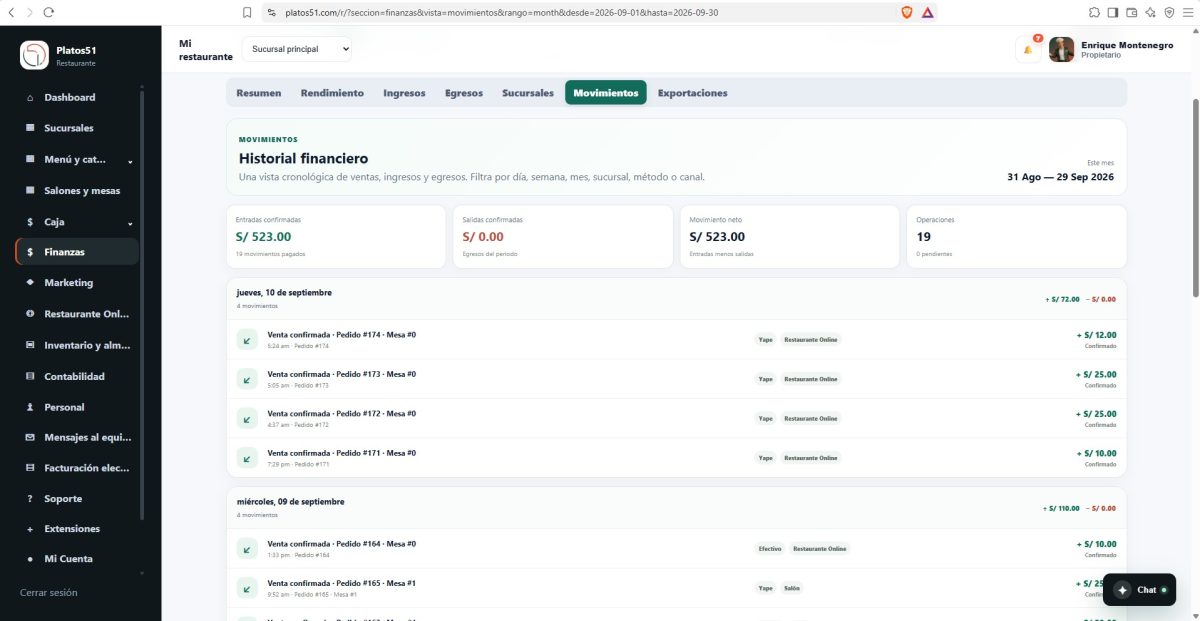1200x621 pixels.
Task: Click the Salidas confirmadas S/ 0.00 value
Action: click(483, 237)
